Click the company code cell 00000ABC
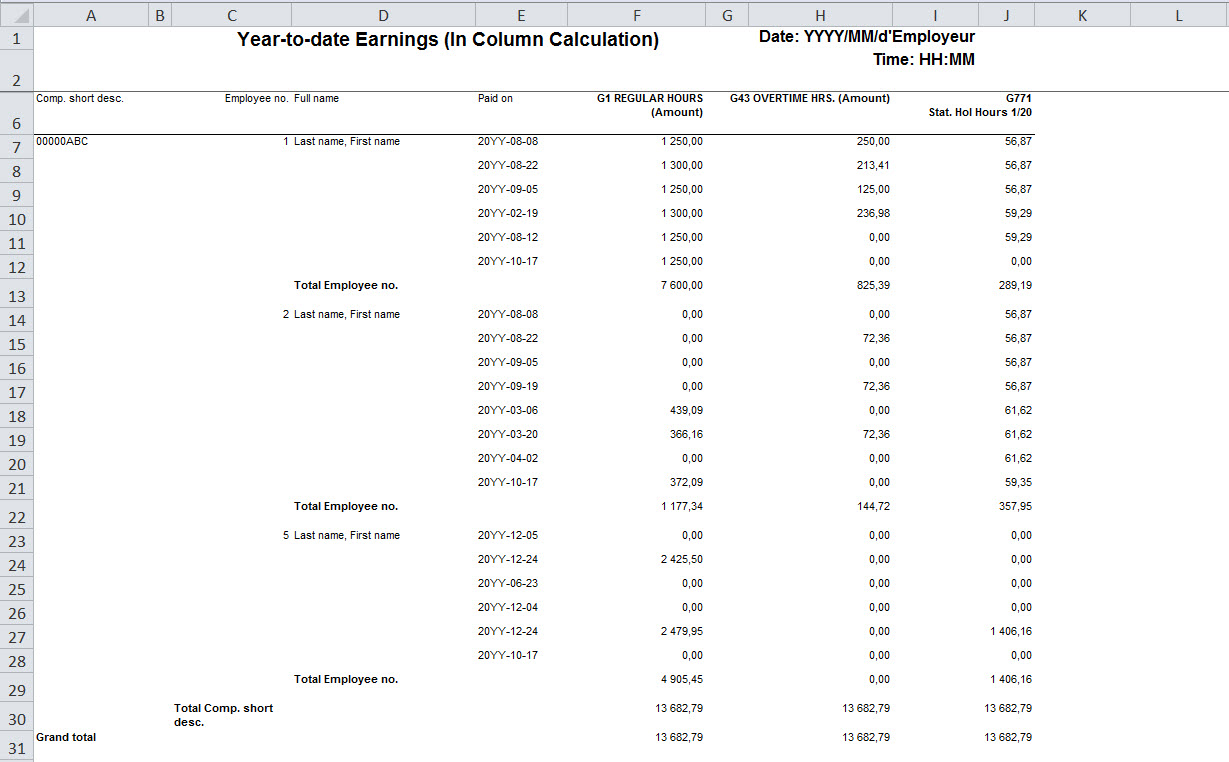 click(62, 142)
